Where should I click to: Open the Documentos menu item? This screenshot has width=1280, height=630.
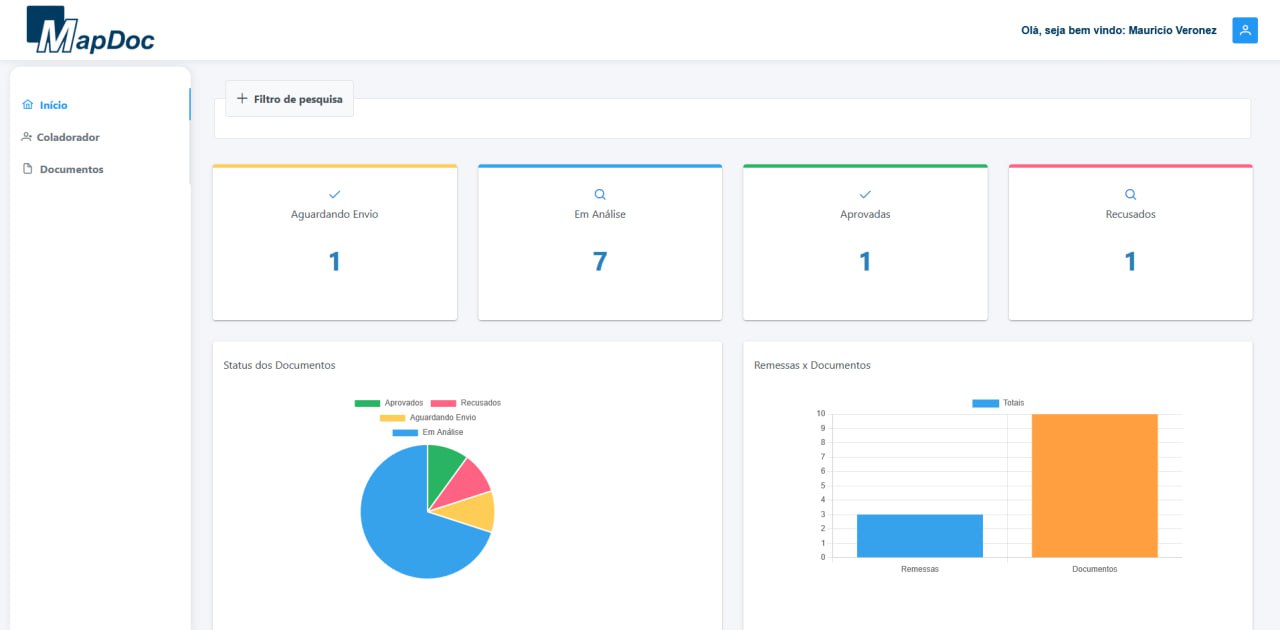click(71, 169)
